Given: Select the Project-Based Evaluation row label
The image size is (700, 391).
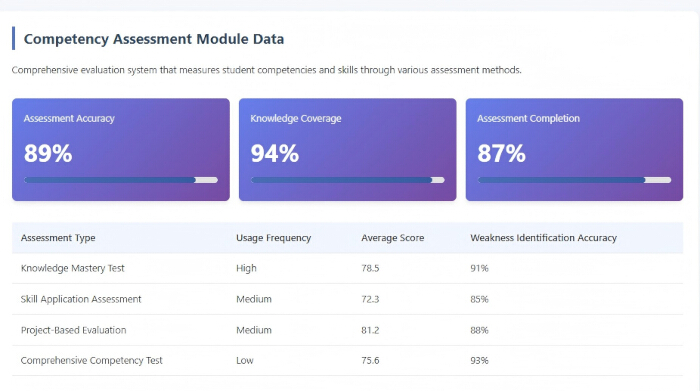Looking at the screenshot, I should [x=74, y=330].
